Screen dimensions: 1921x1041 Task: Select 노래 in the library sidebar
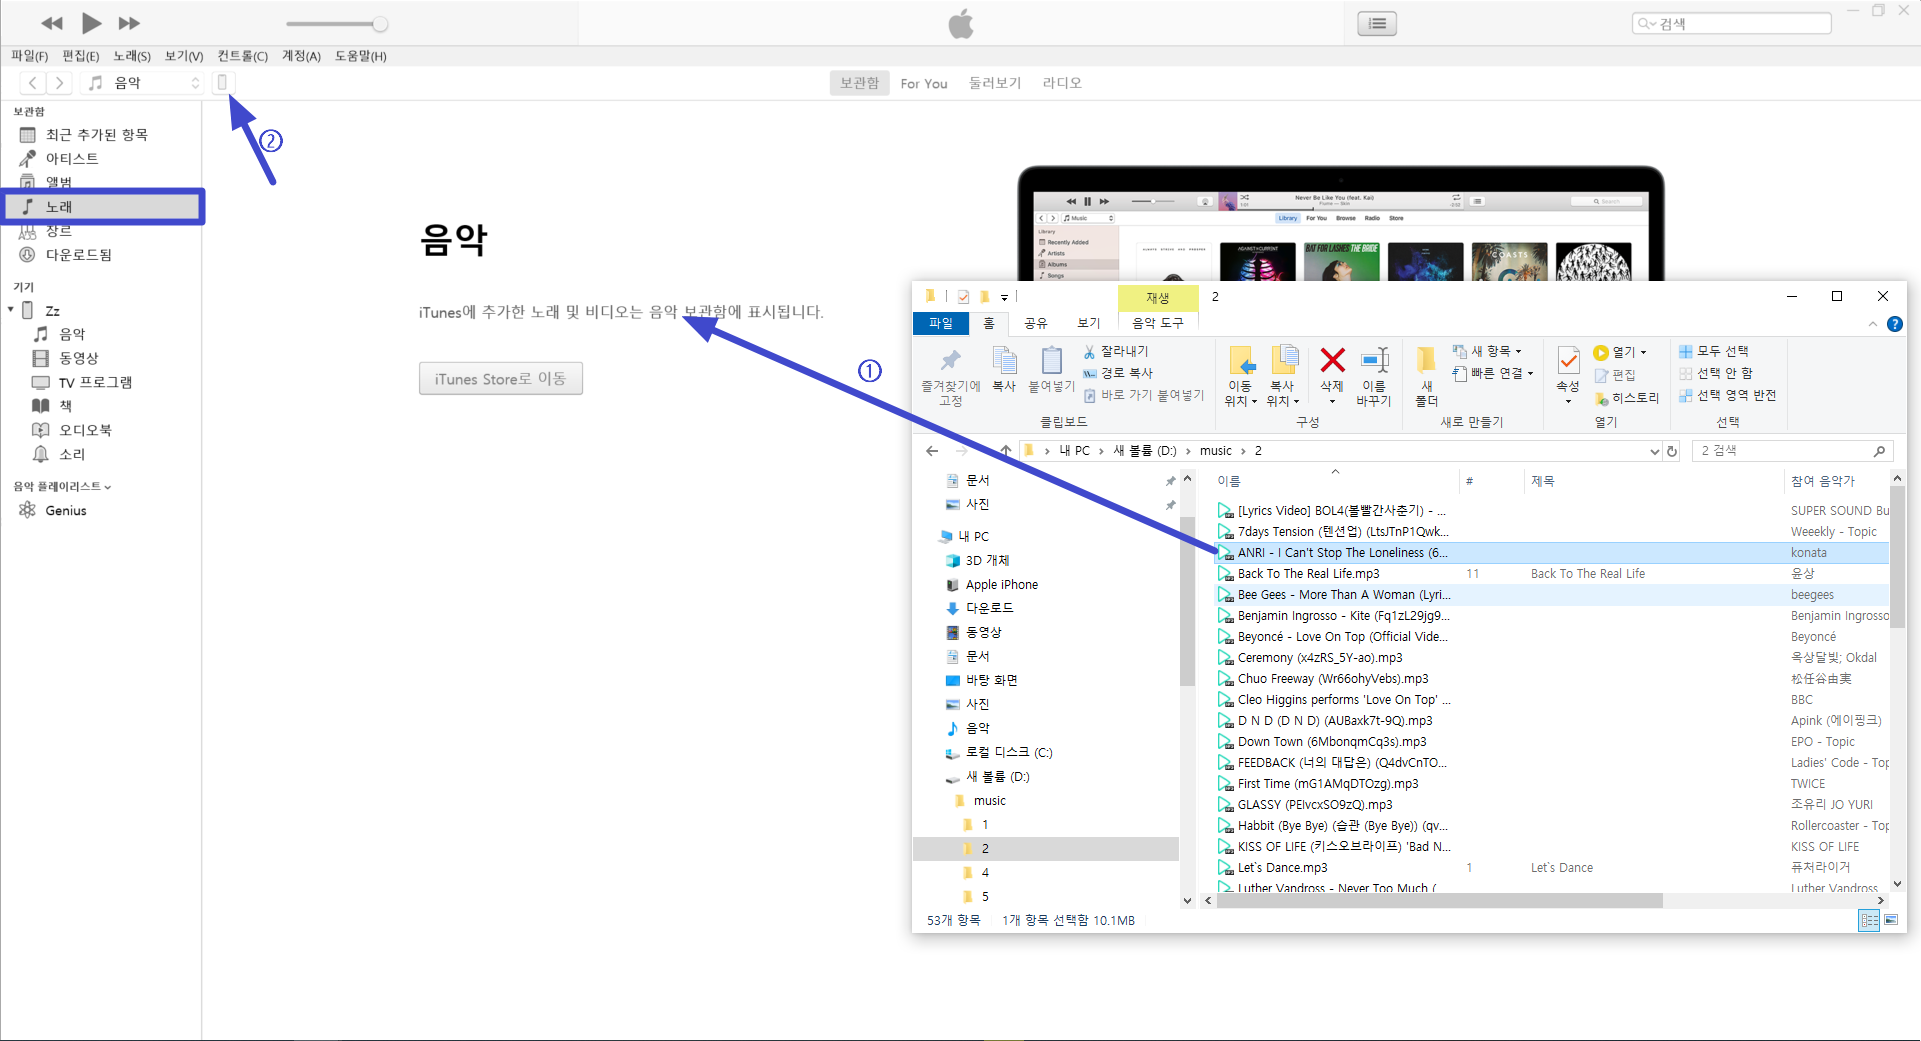tap(102, 207)
